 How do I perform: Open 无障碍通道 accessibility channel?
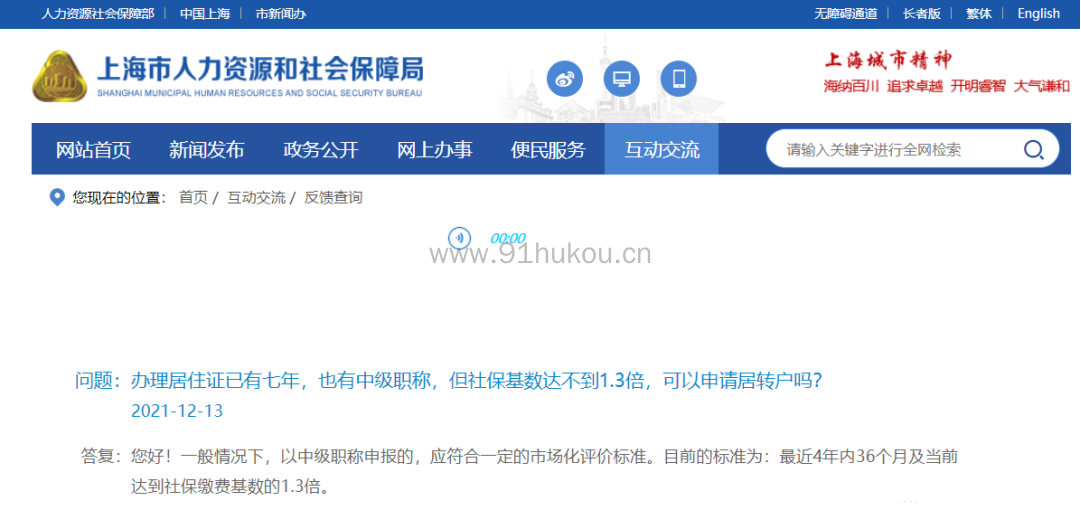(x=845, y=14)
